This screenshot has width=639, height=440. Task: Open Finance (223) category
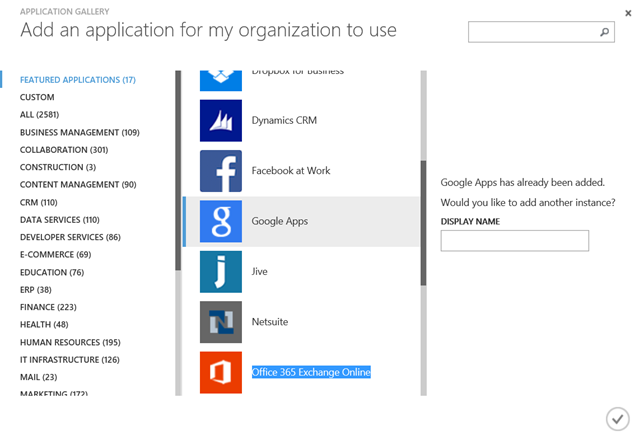pyautogui.click(x=48, y=307)
